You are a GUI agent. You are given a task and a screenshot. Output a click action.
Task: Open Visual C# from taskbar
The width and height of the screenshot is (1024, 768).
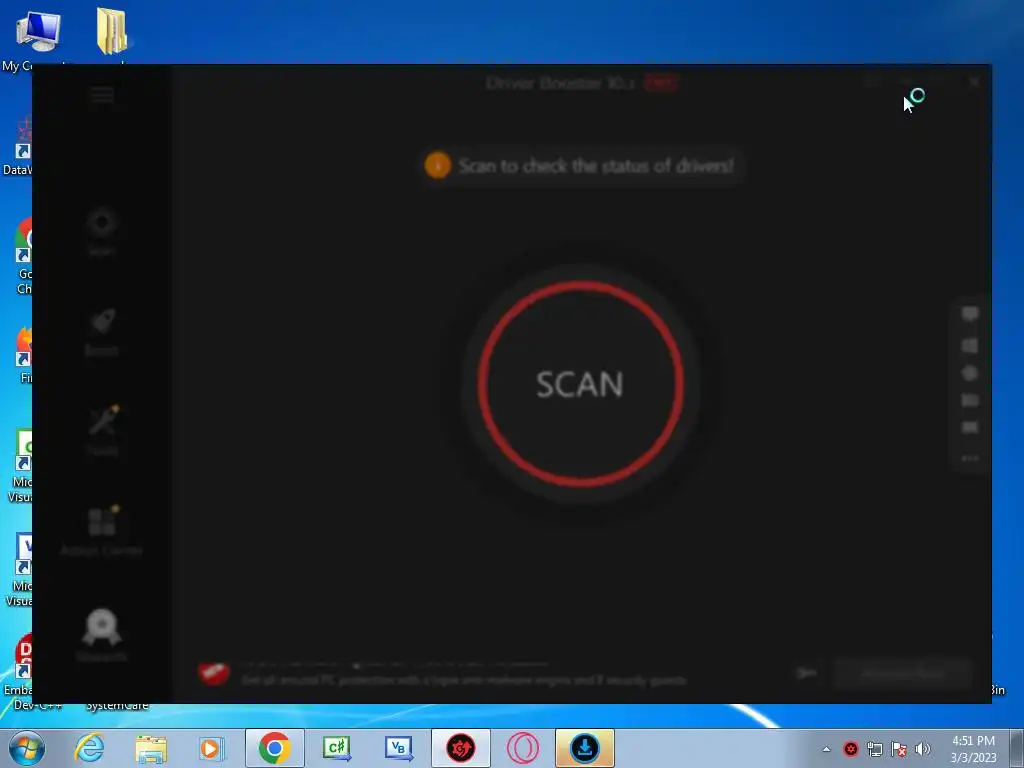(336, 748)
